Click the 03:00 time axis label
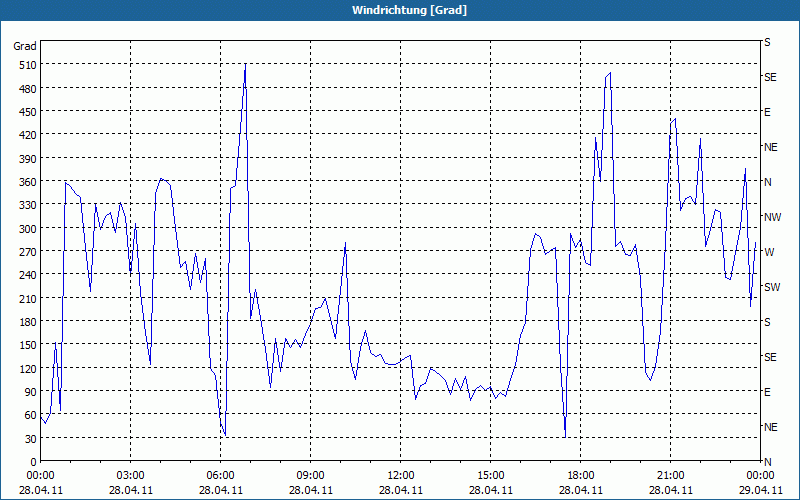Screen dimensions: 800x500 pyautogui.click(x=130, y=476)
